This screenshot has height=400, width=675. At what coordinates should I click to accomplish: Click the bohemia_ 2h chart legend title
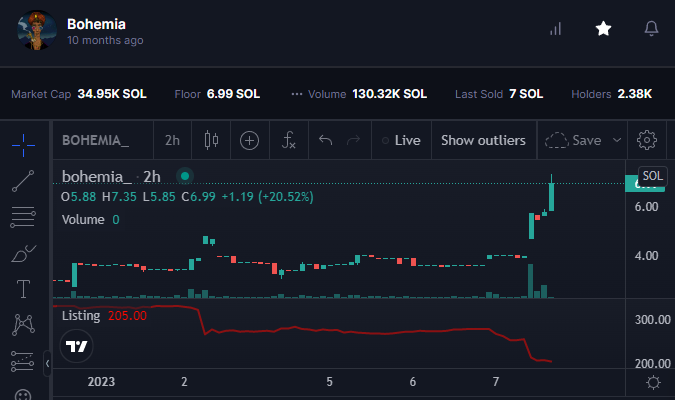pyautogui.click(x=111, y=177)
